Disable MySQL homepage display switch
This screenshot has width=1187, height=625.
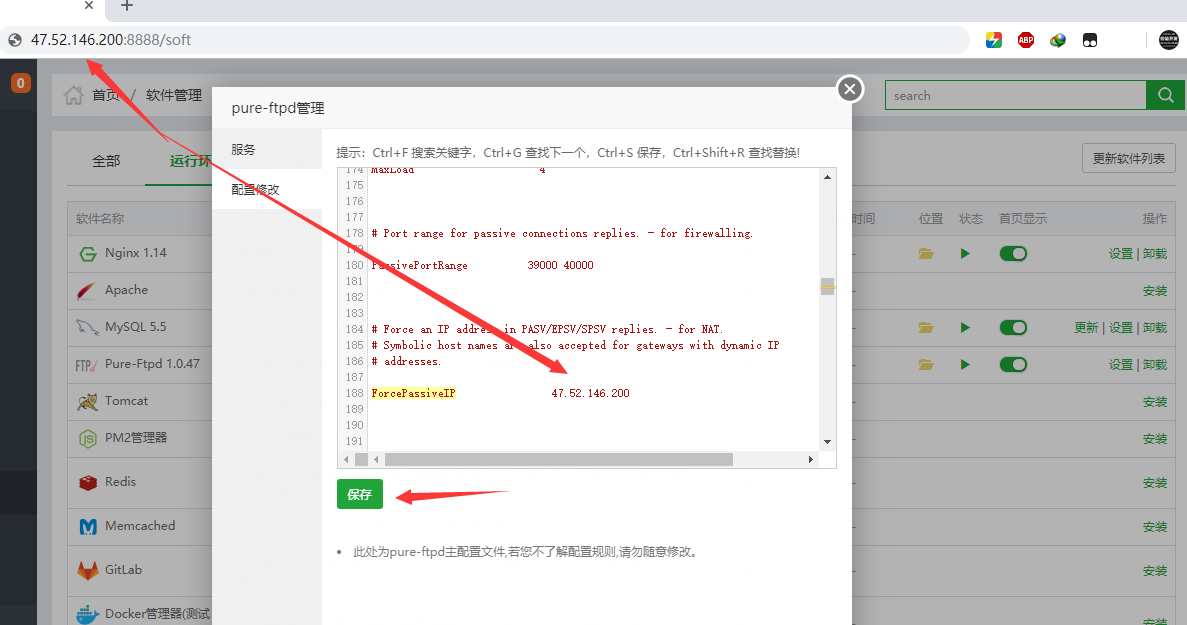tap(1013, 328)
